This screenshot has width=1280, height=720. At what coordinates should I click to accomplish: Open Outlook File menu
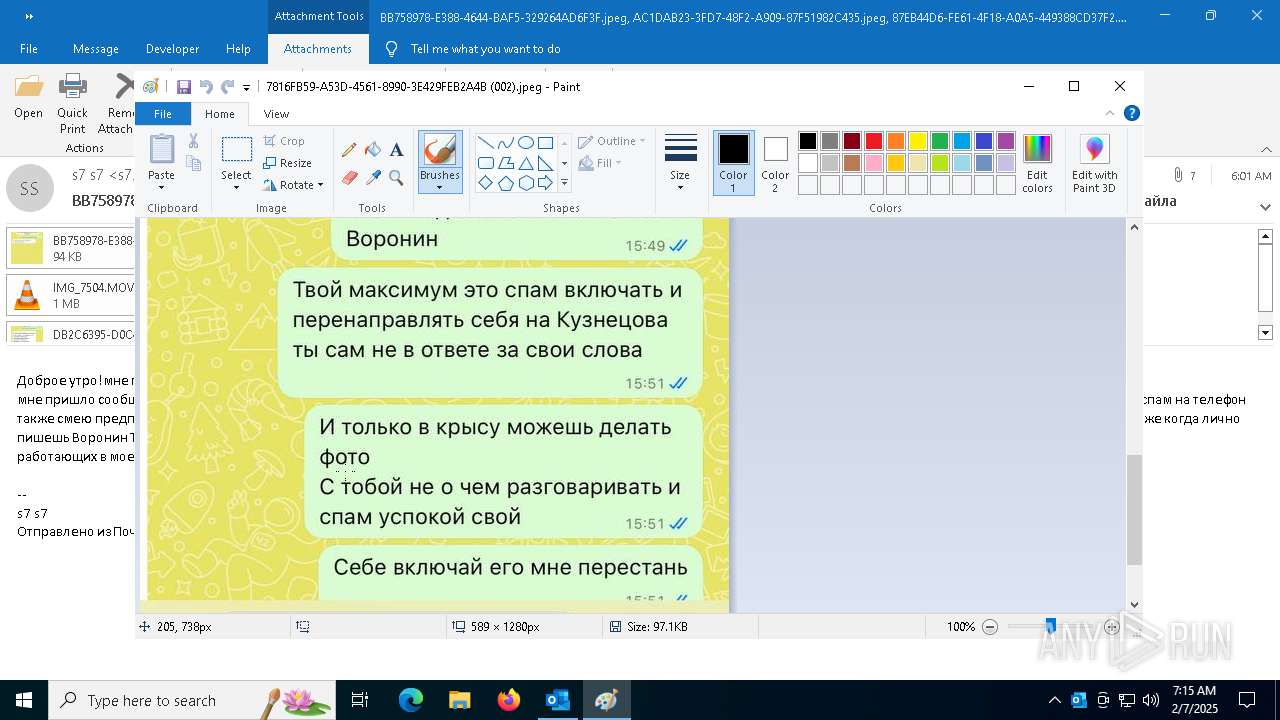29,49
